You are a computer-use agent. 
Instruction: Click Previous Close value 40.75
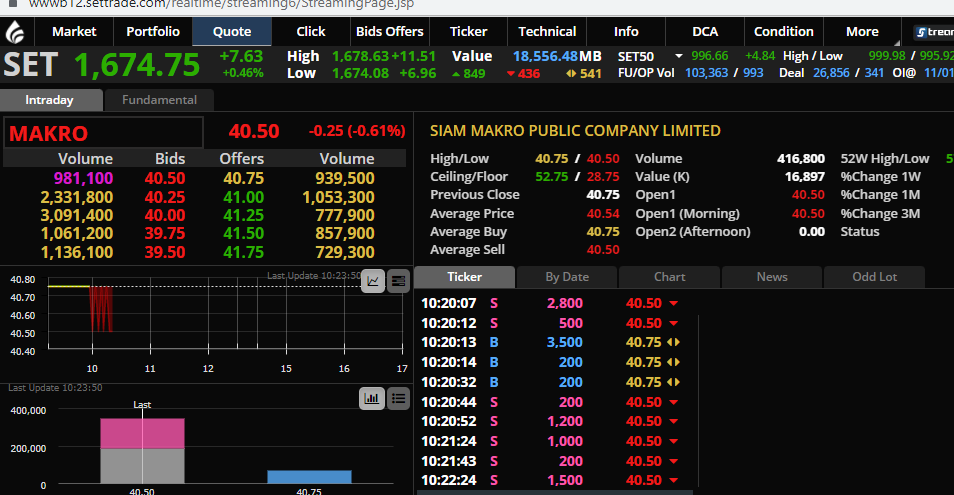[603, 195]
